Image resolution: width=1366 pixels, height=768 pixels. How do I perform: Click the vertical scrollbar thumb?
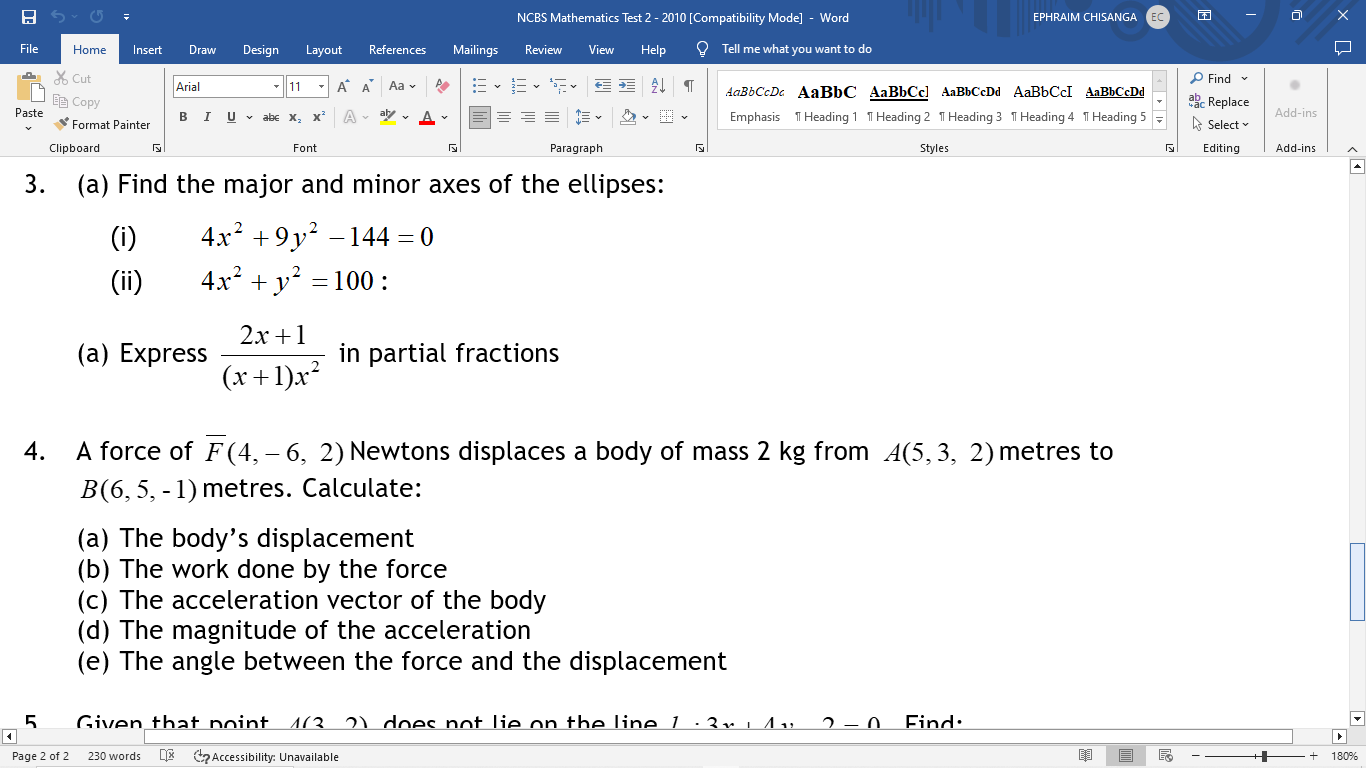point(1357,582)
